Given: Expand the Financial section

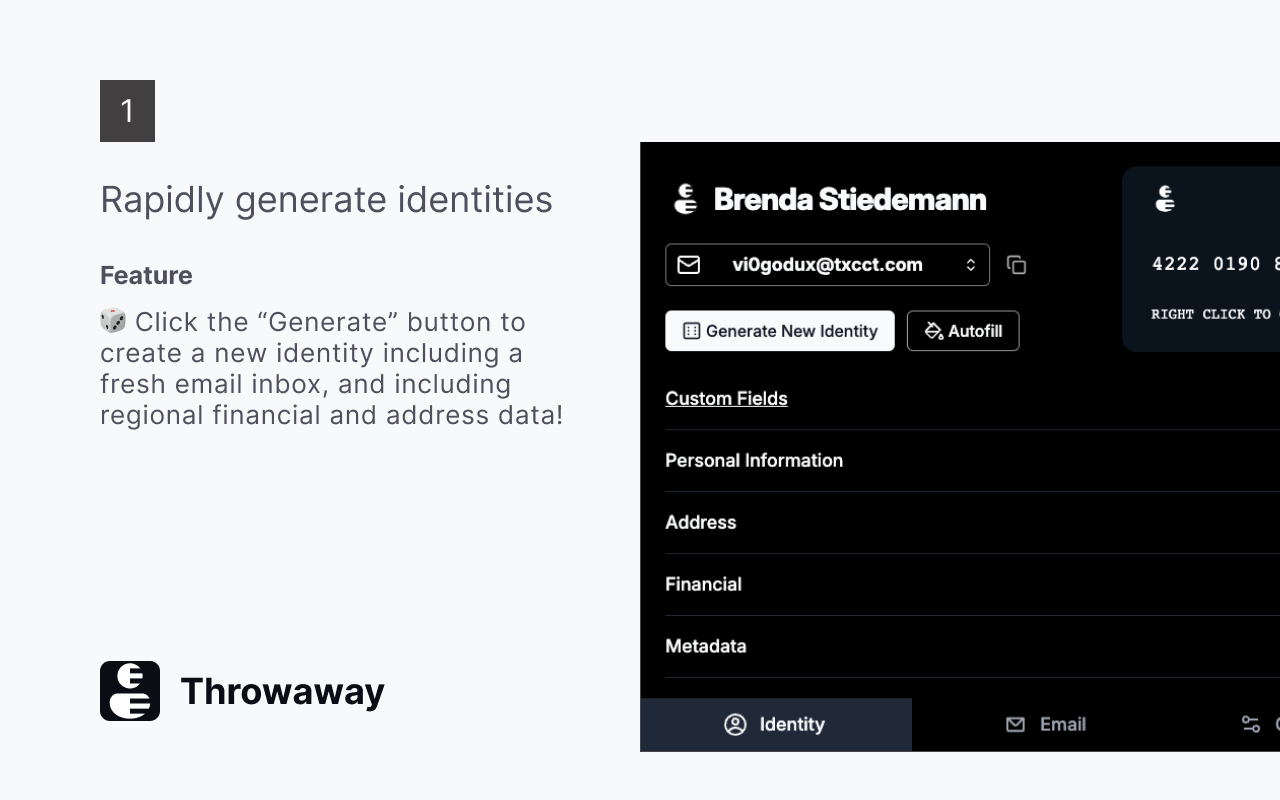Looking at the screenshot, I should 704,584.
